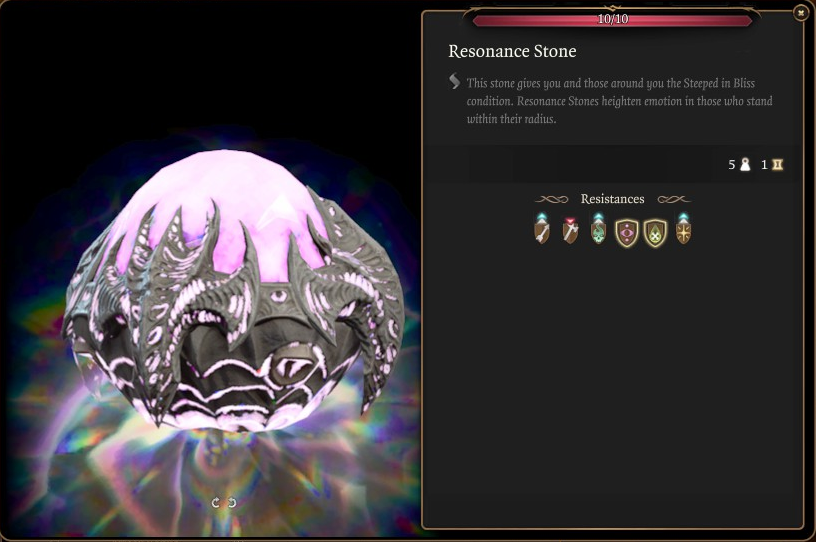Inspect the poison immunity droplet shield
This screenshot has width=816, height=542.
pyautogui.click(x=655, y=232)
